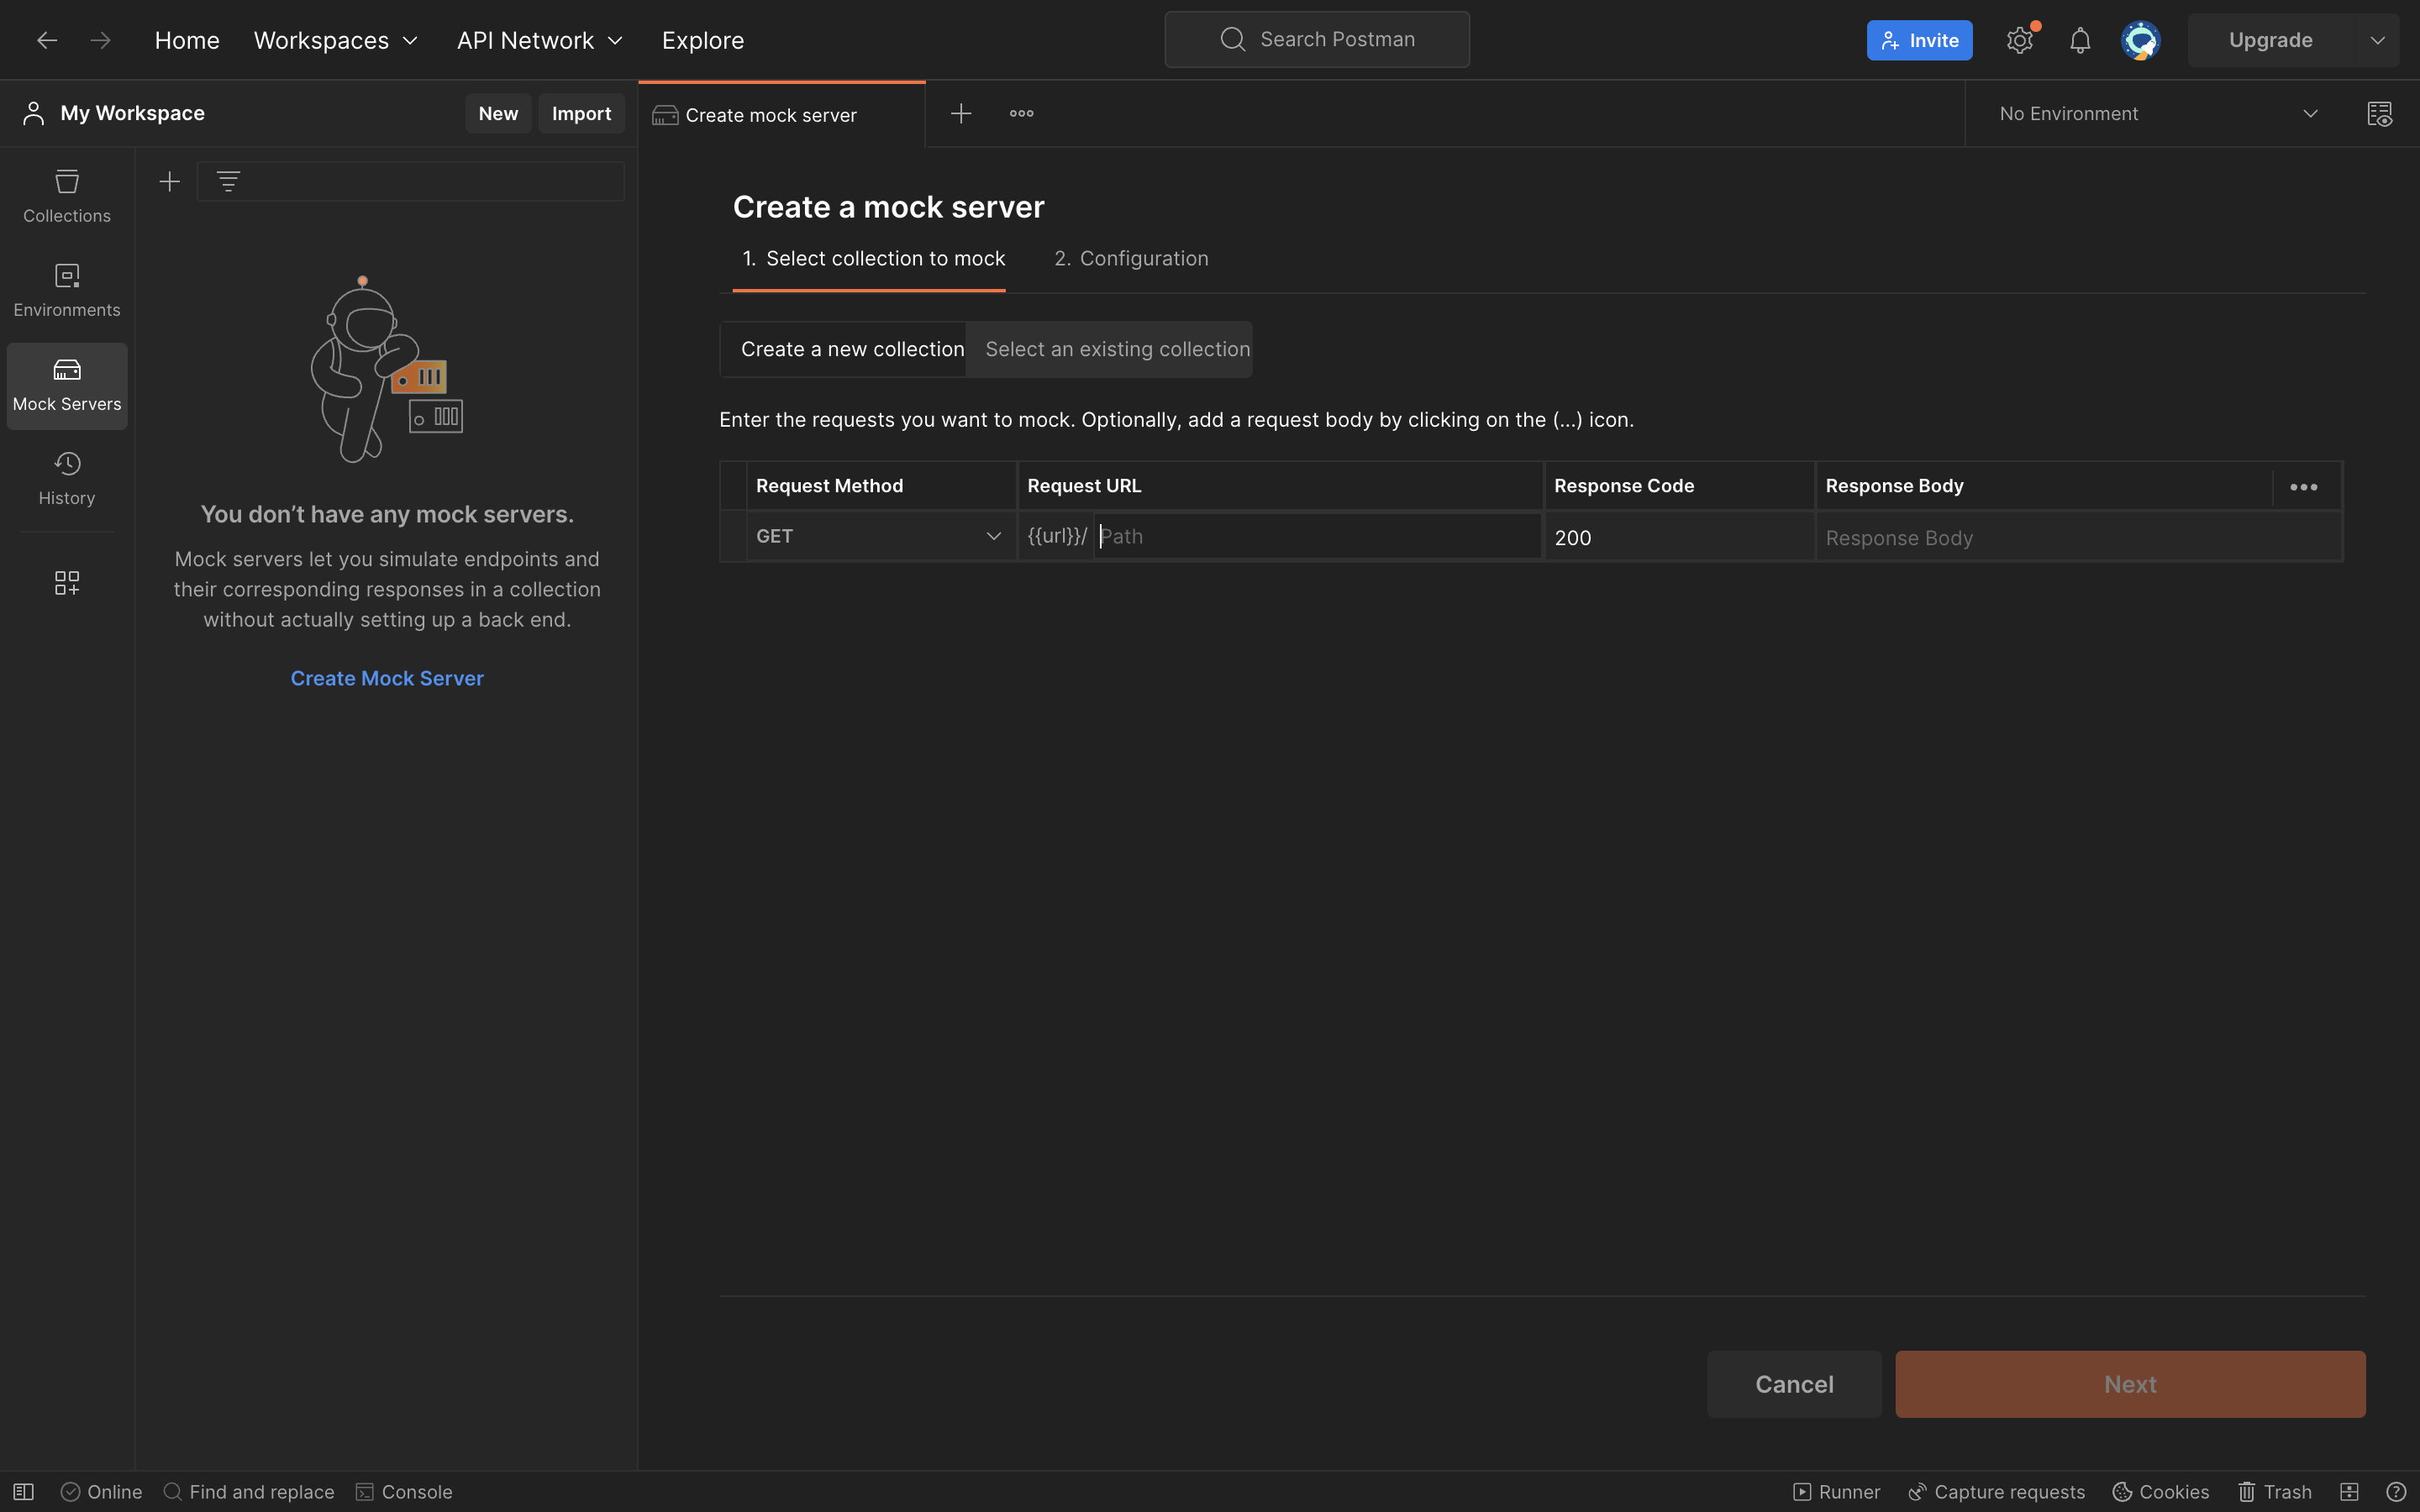
Task: Click the Next button
Action: (x=2130, y=1384)
